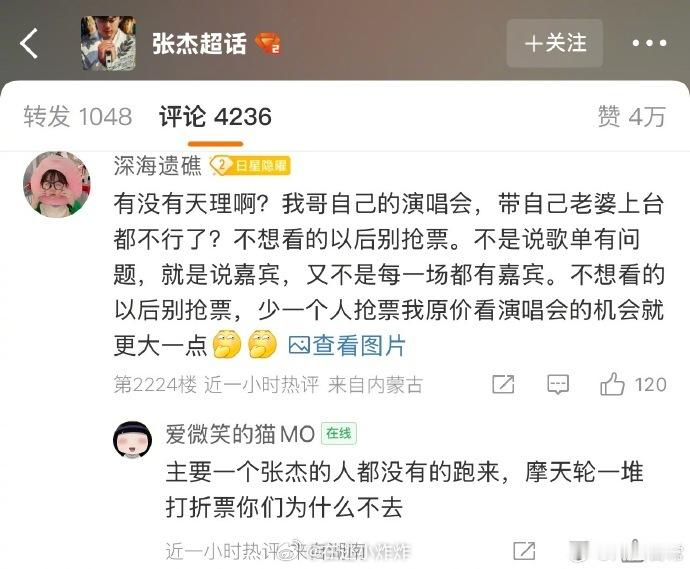This screenshot has width=690, height=569.
Task: Follow 张杰超话 with the 关注 button
Action: pos(554,43)
